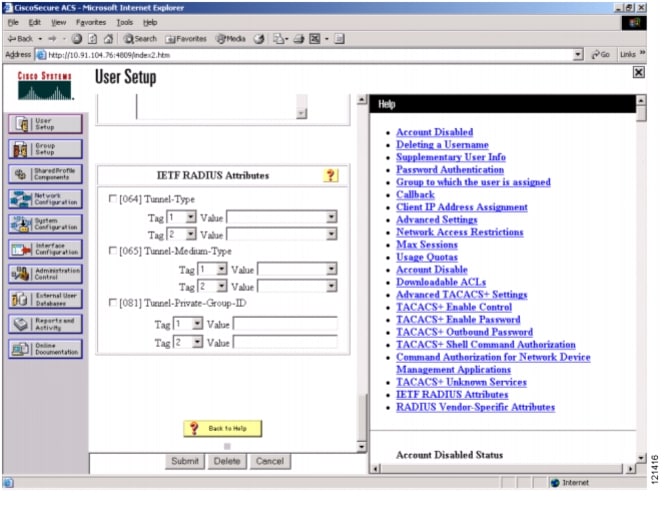Open Group Setup in the sidebar
This screenshot has height=521, width=672.
click(x=45, y=149)
